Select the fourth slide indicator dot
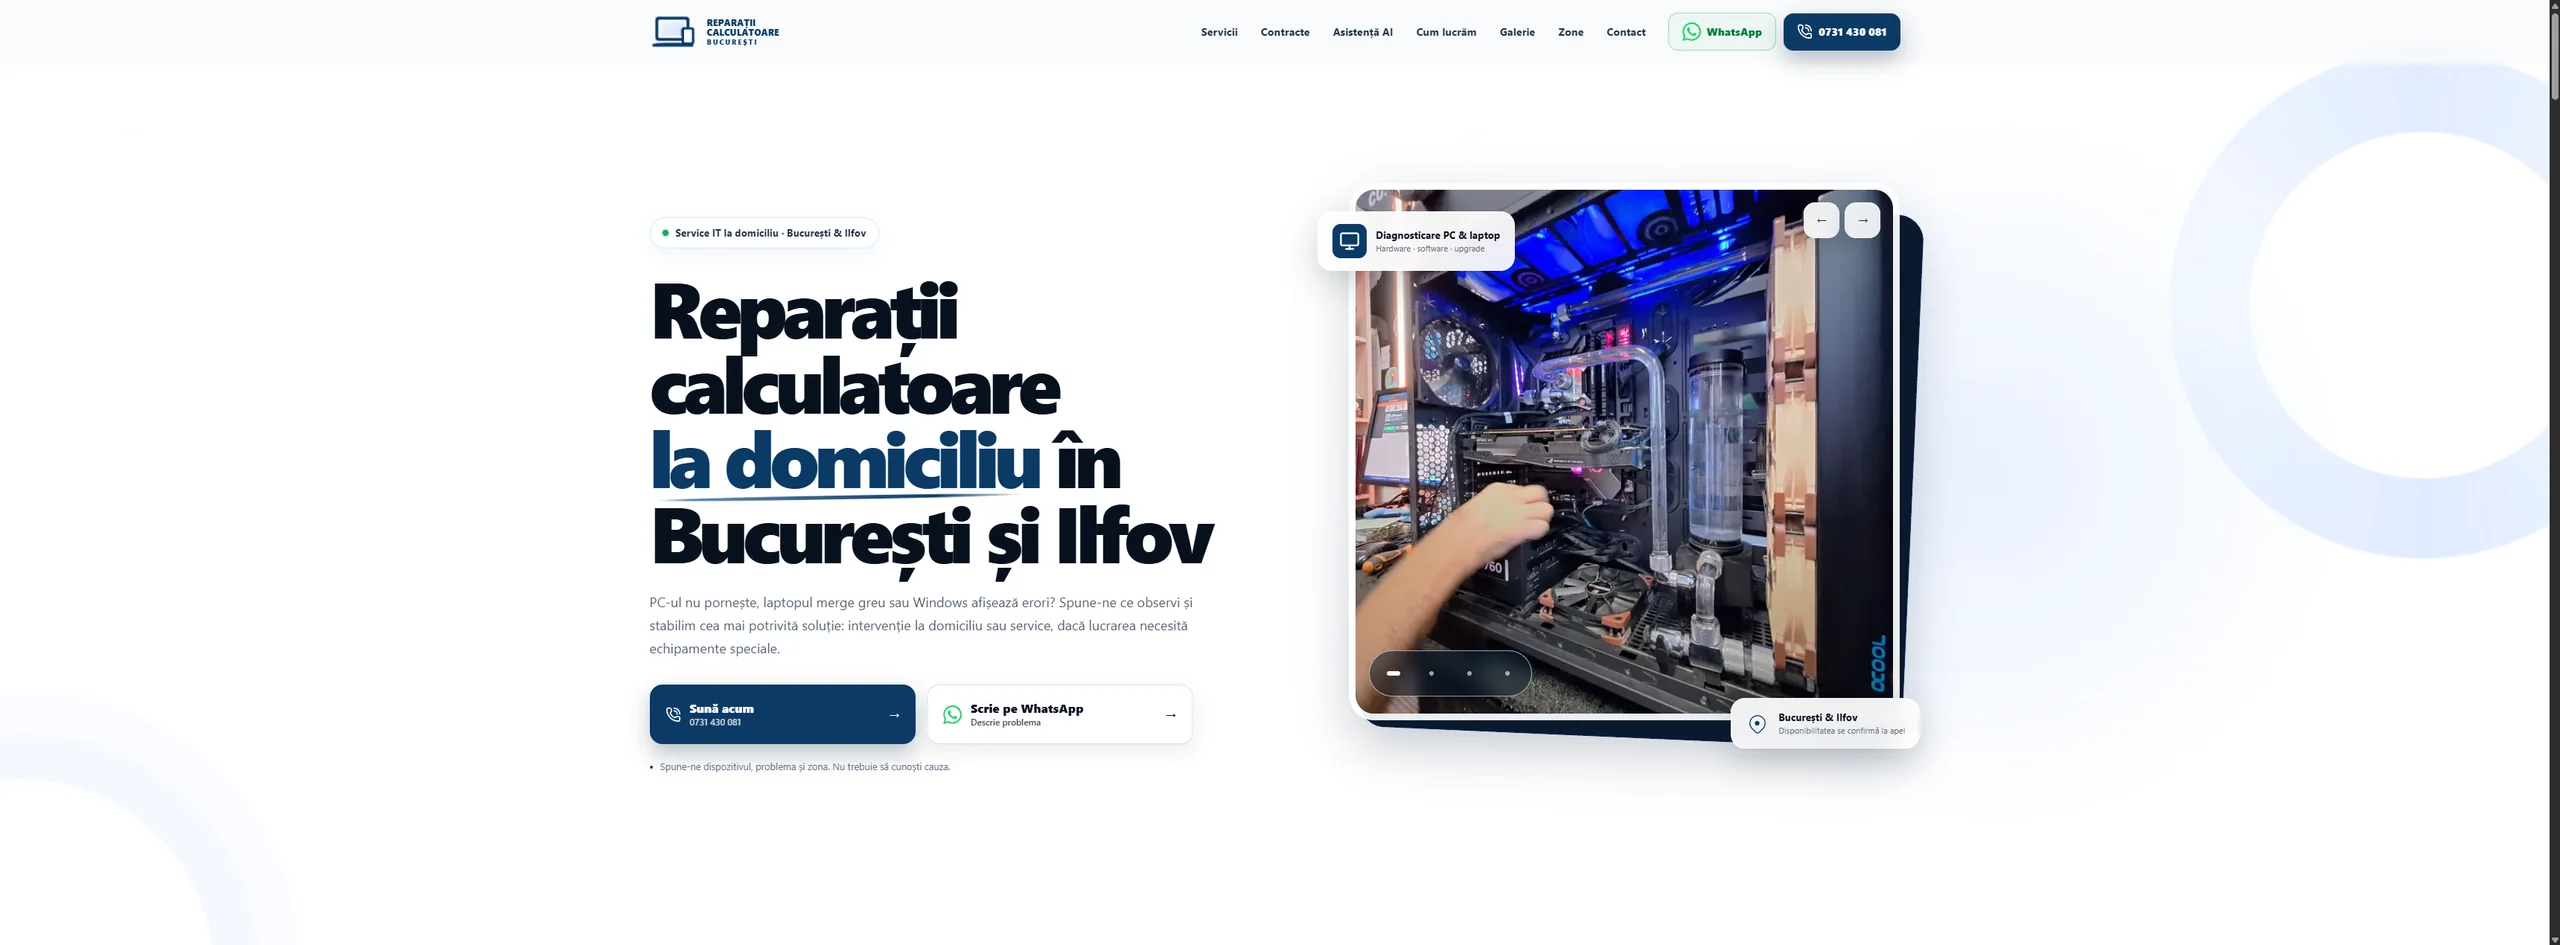Image resolution: width=2560 pixels, height=945 pixels. (x=1507, y=673)
